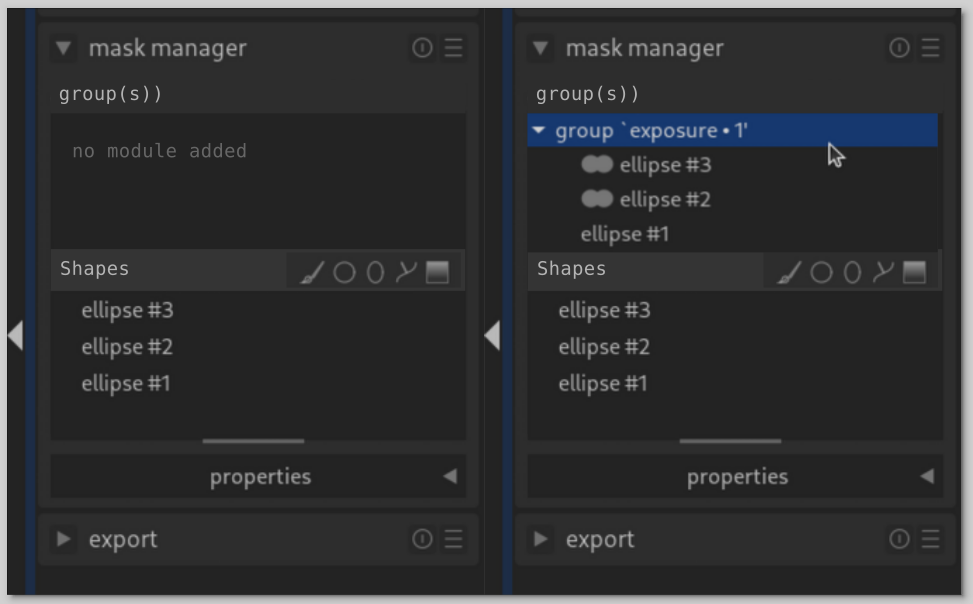Collapse exposure group using its disclosure triangle
The image size is (973, 604).
coord(540,131)
